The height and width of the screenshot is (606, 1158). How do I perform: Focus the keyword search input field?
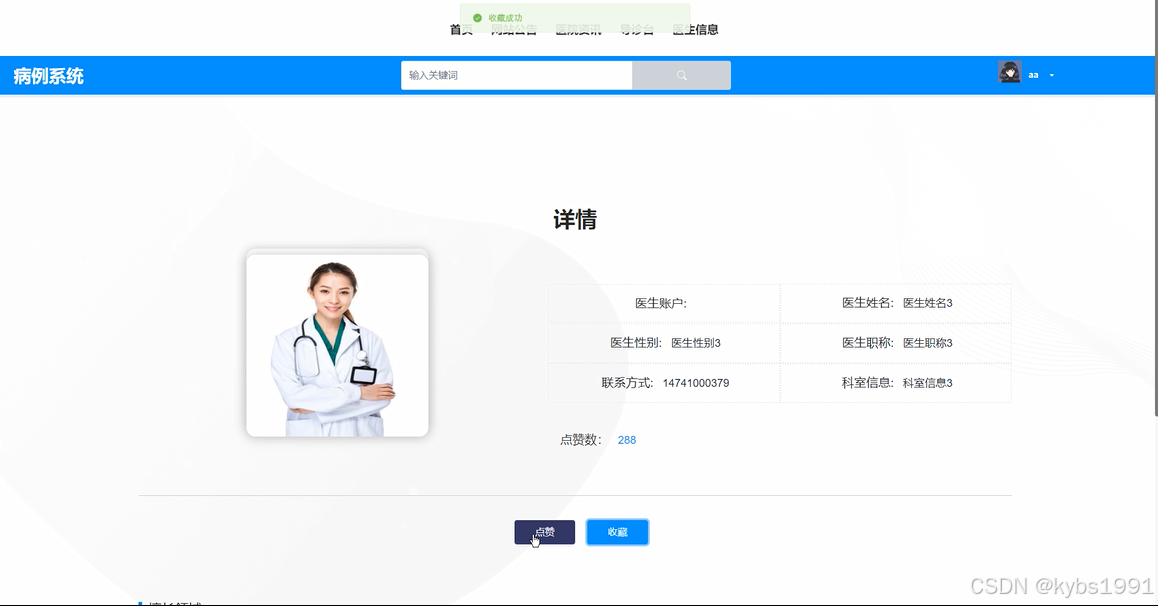pos(516,75)
